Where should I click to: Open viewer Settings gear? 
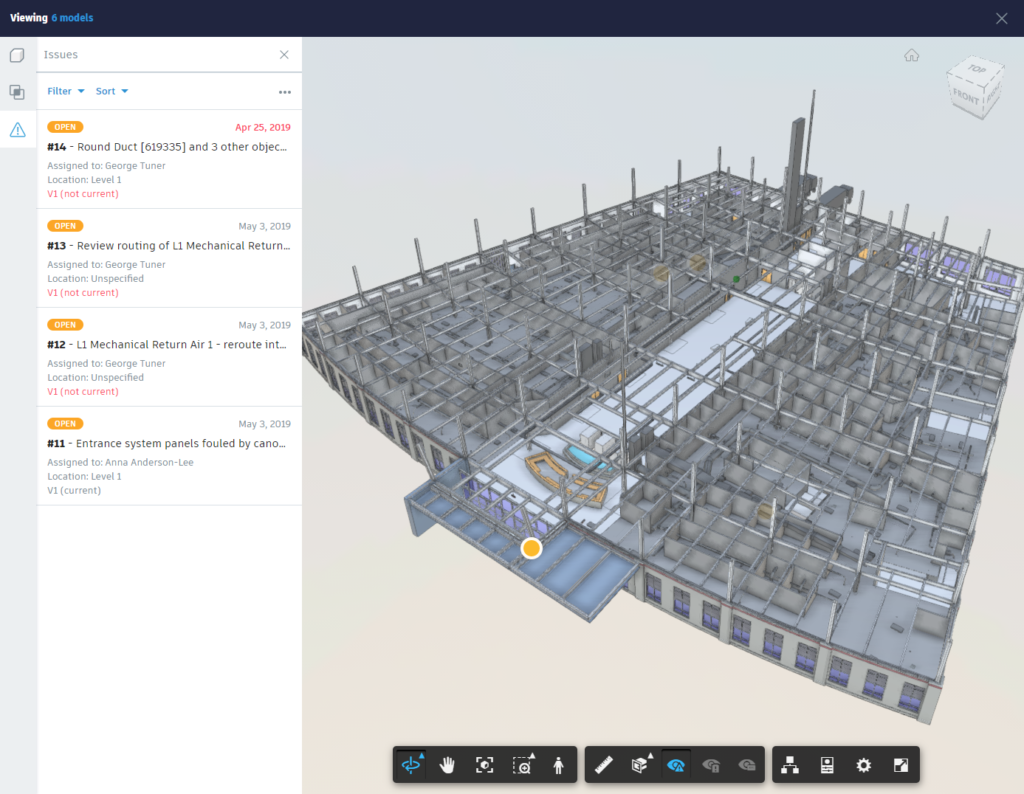[863, 765]
